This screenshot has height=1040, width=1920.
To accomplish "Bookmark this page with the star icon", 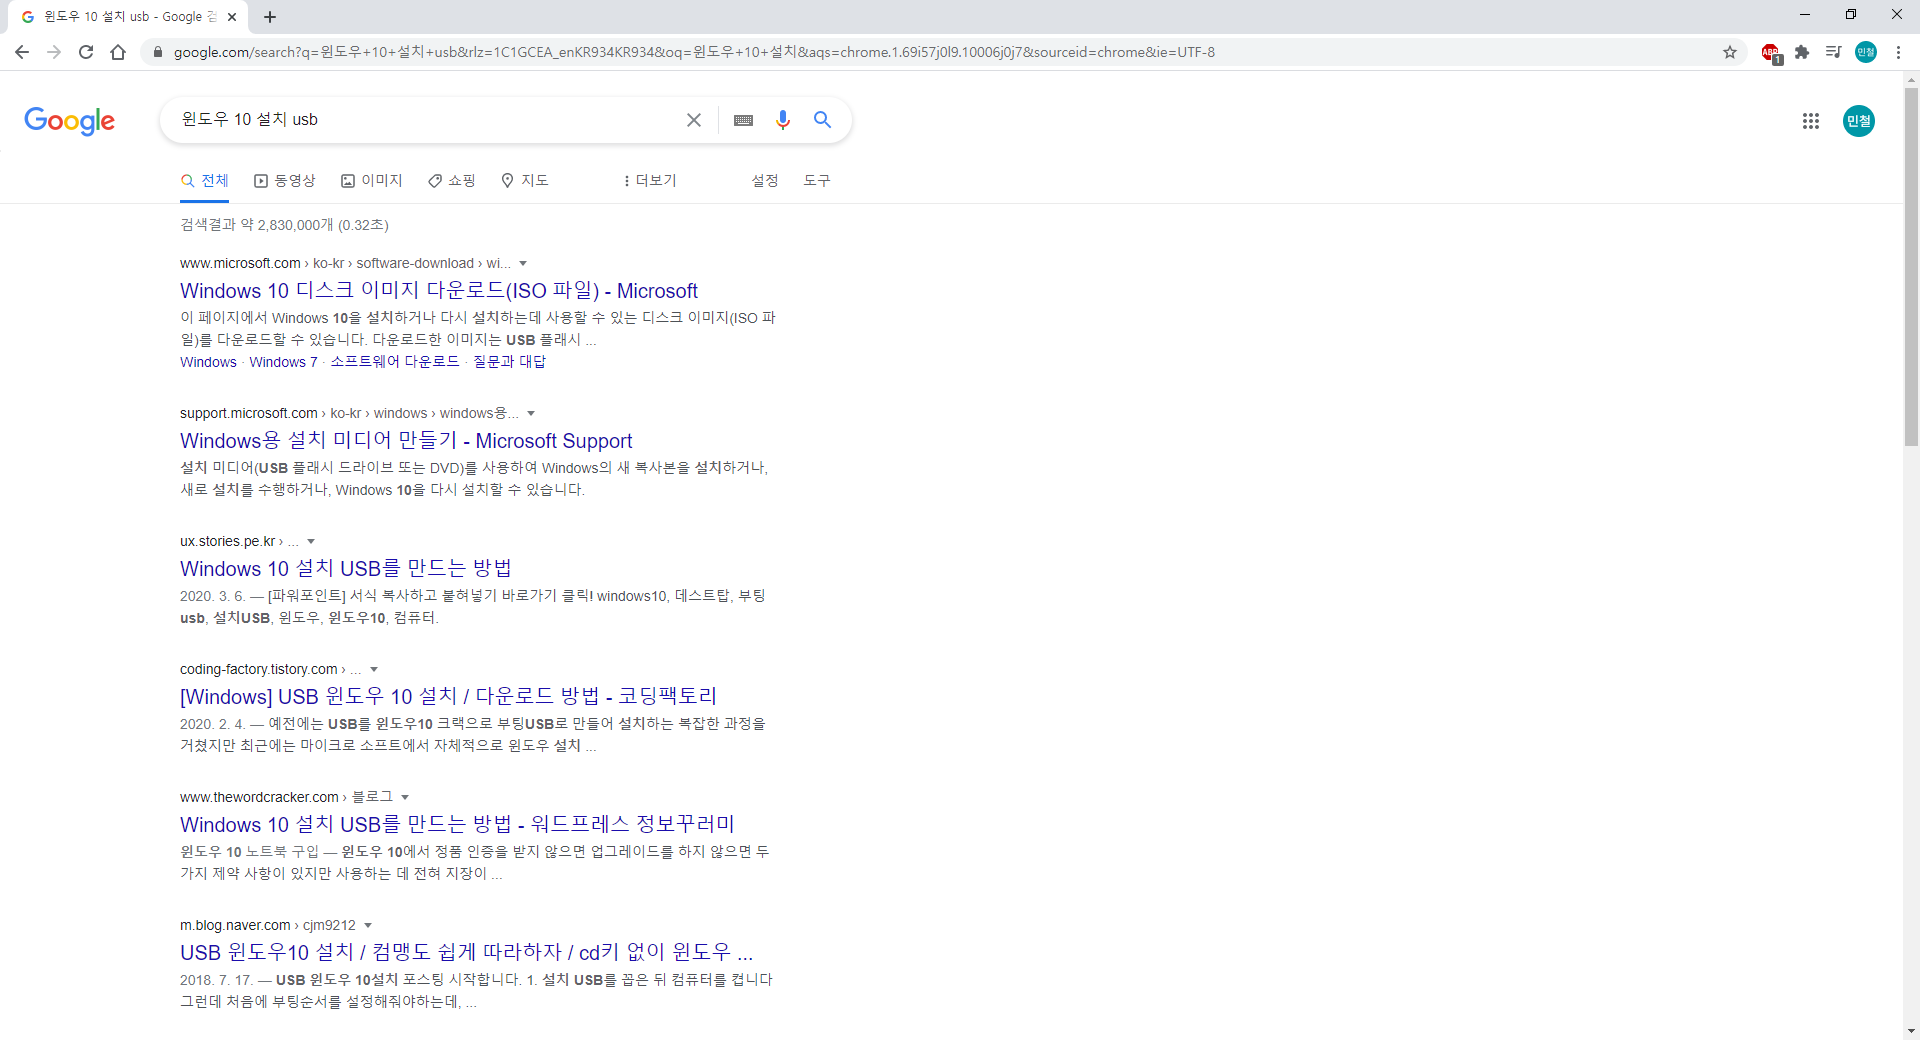I will 1730,52.
